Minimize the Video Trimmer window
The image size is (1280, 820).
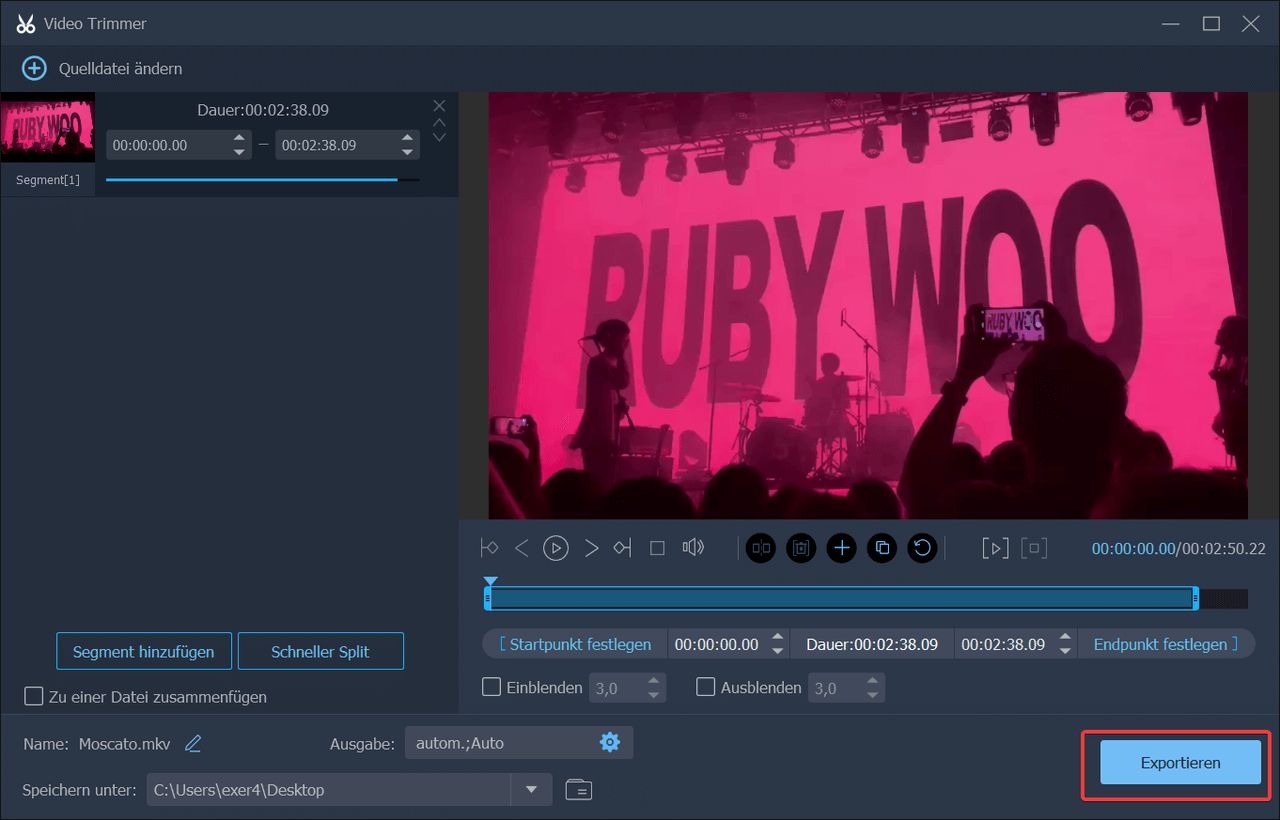tap(1171, 23)
